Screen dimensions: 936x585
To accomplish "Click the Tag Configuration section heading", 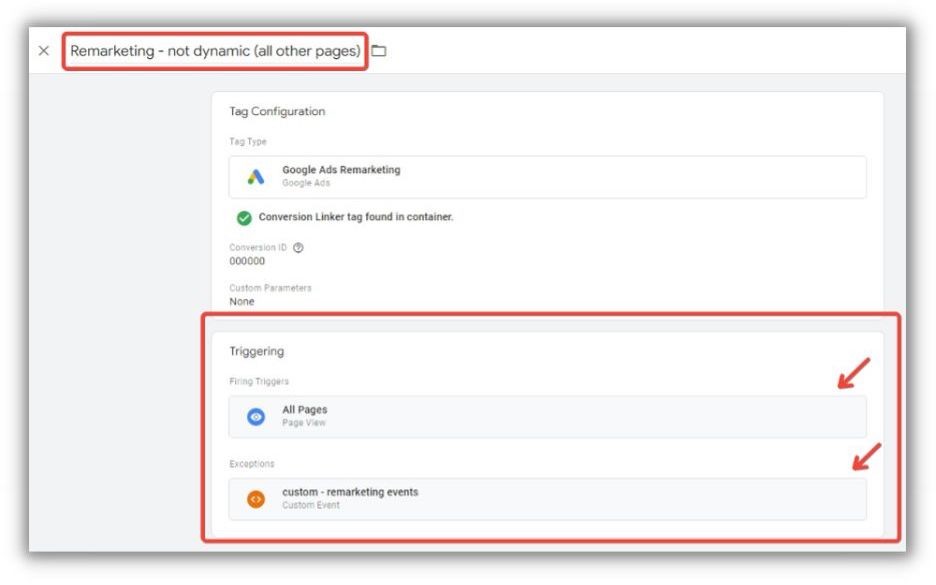I will click(x=277, y=112).
